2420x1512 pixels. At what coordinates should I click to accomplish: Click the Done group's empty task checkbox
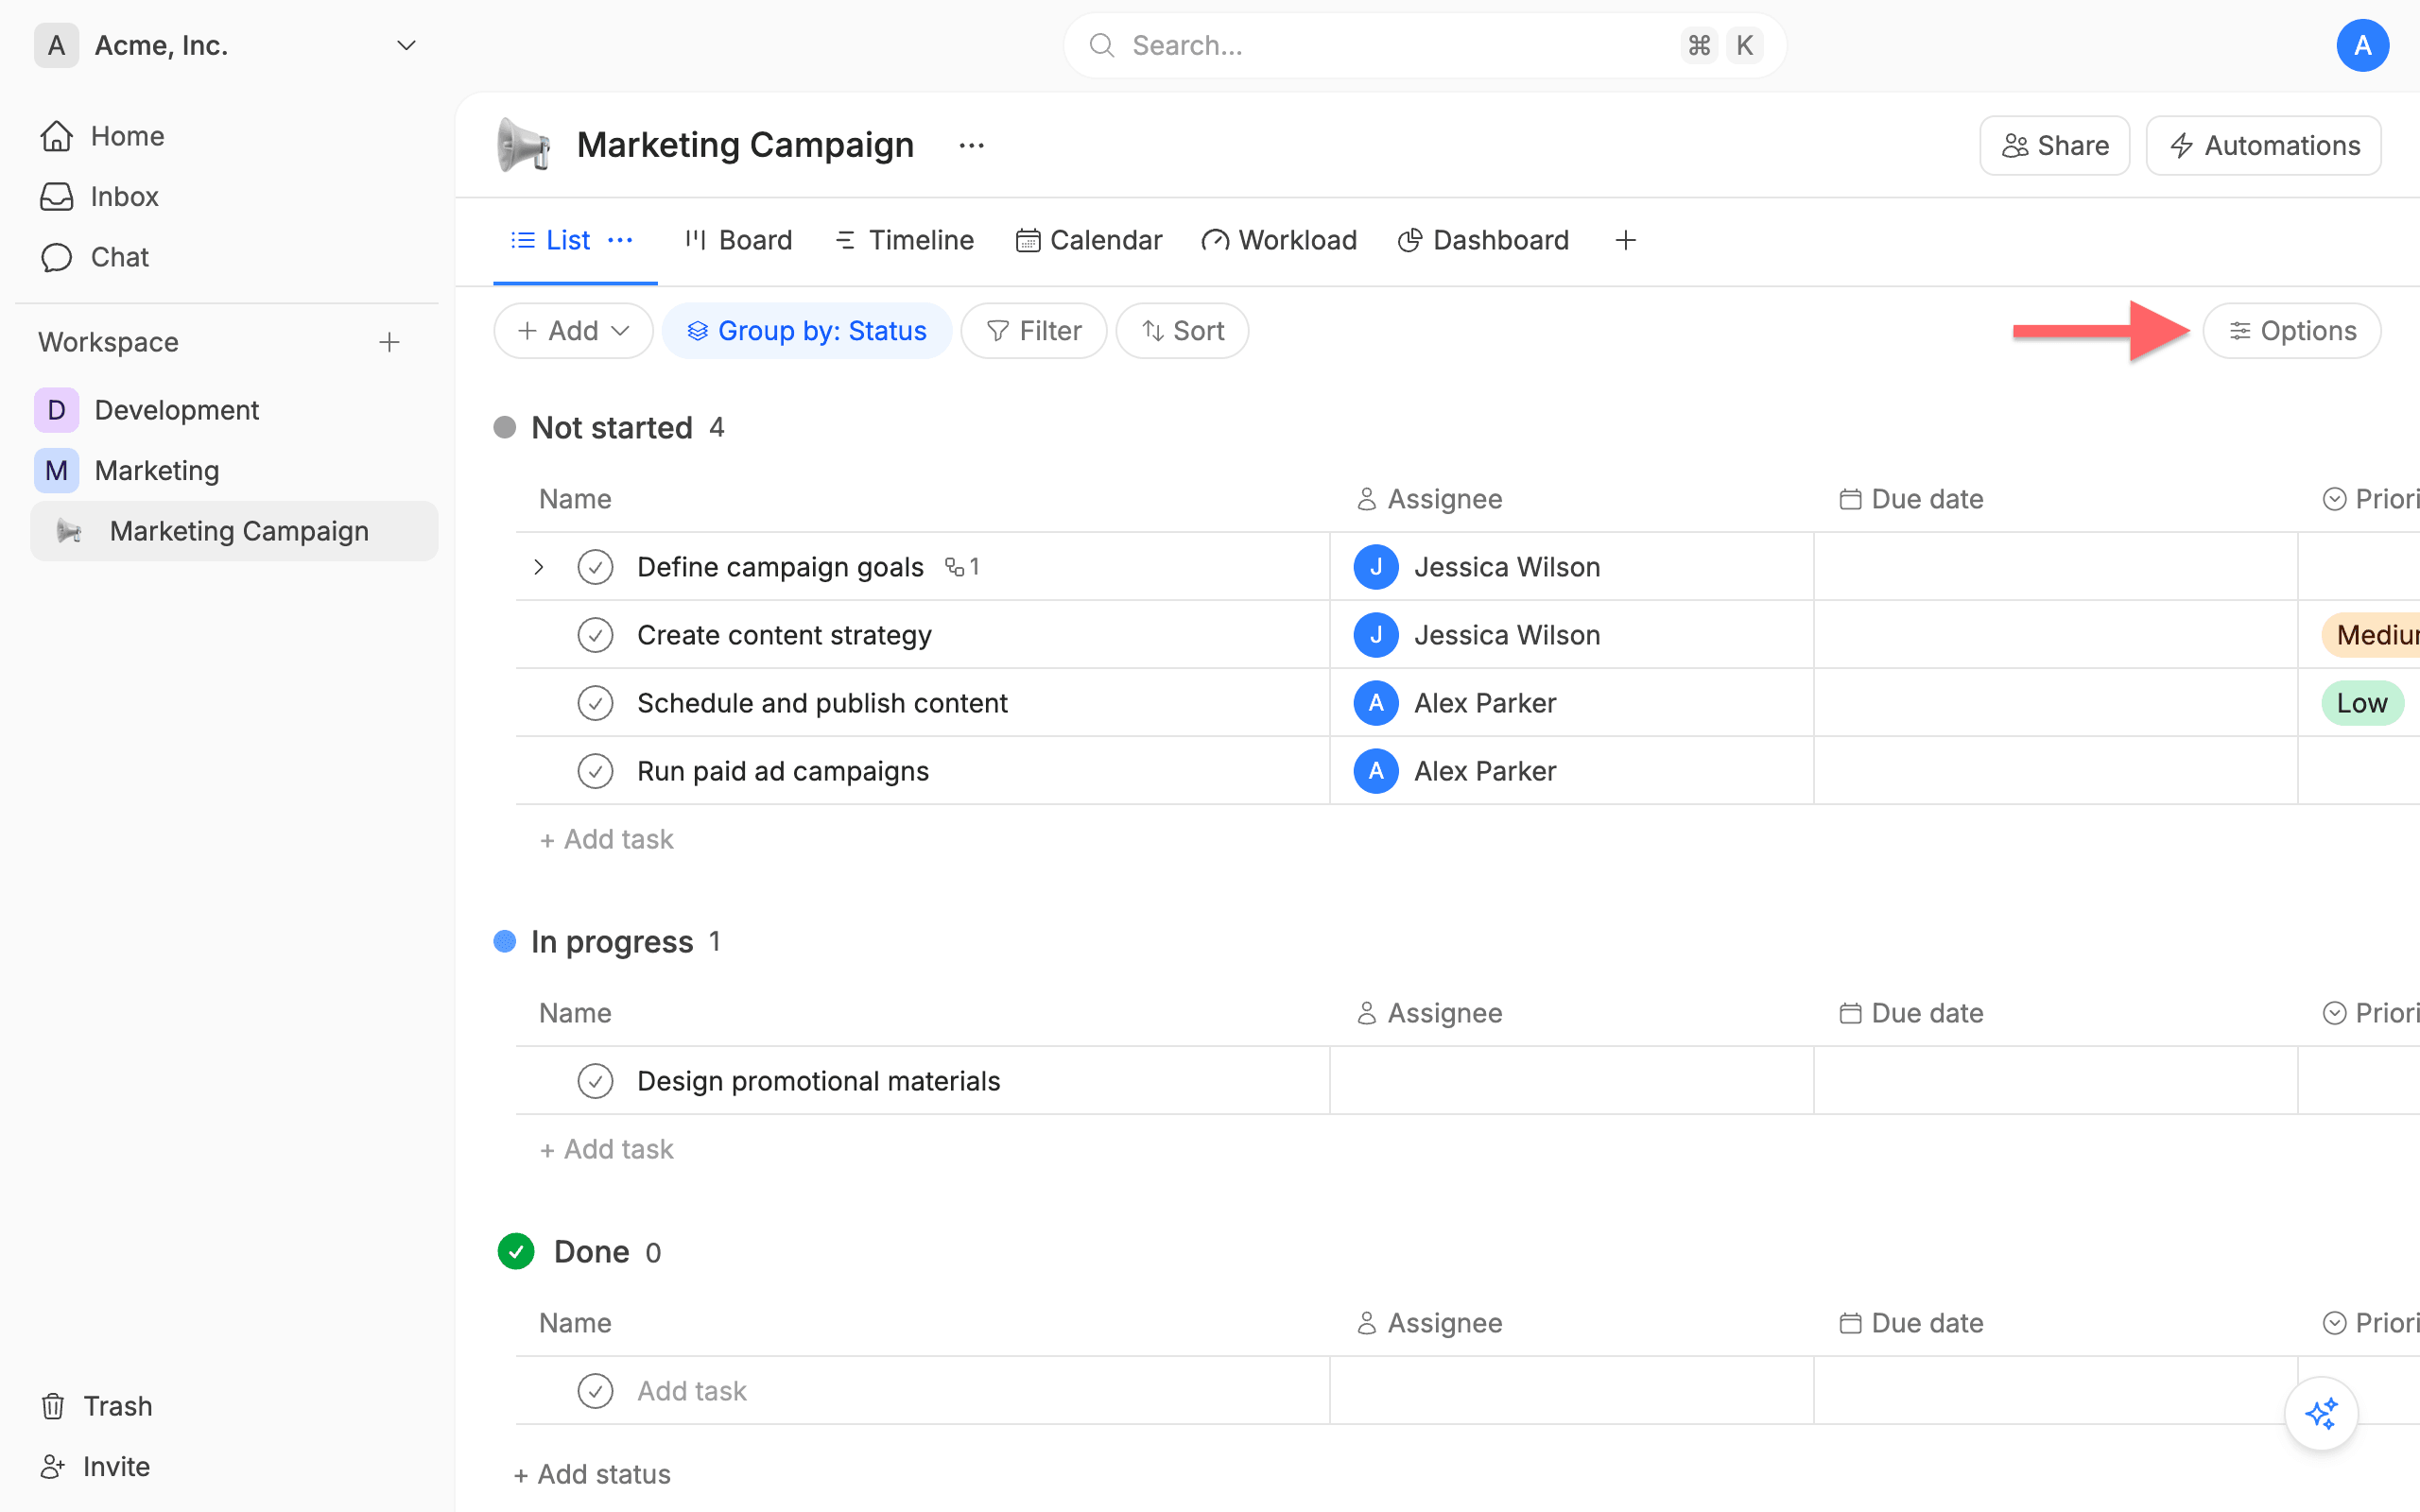tap(595, 1391)
